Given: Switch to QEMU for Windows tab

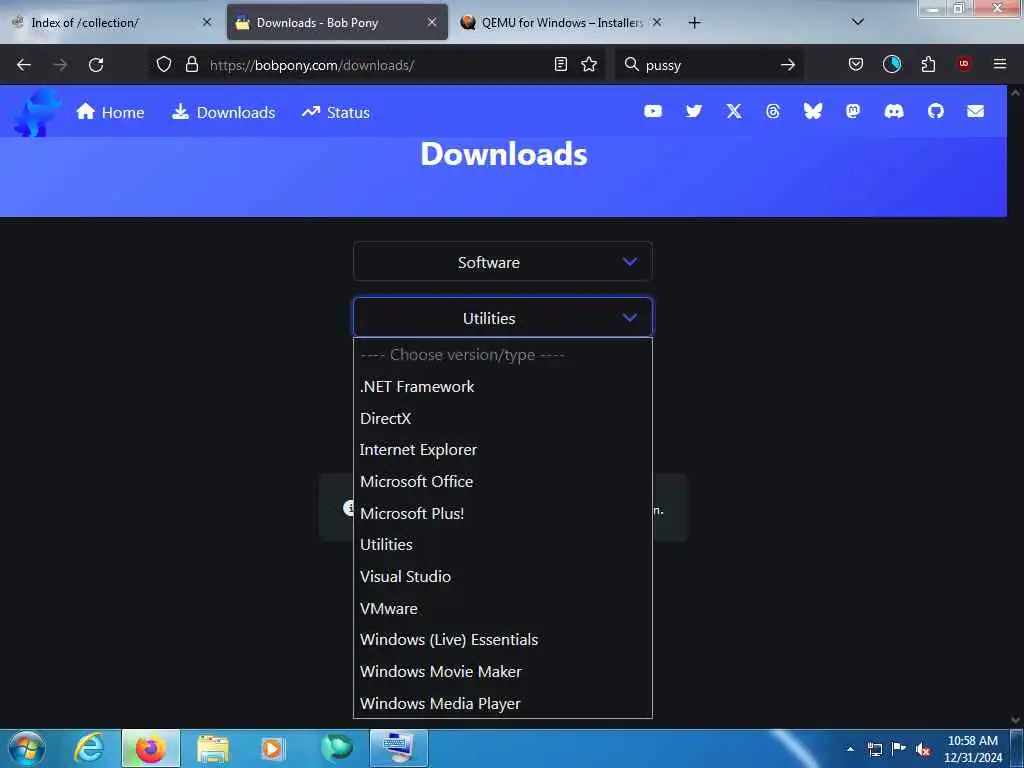Looking at the screenshot, I should point(562,23).
